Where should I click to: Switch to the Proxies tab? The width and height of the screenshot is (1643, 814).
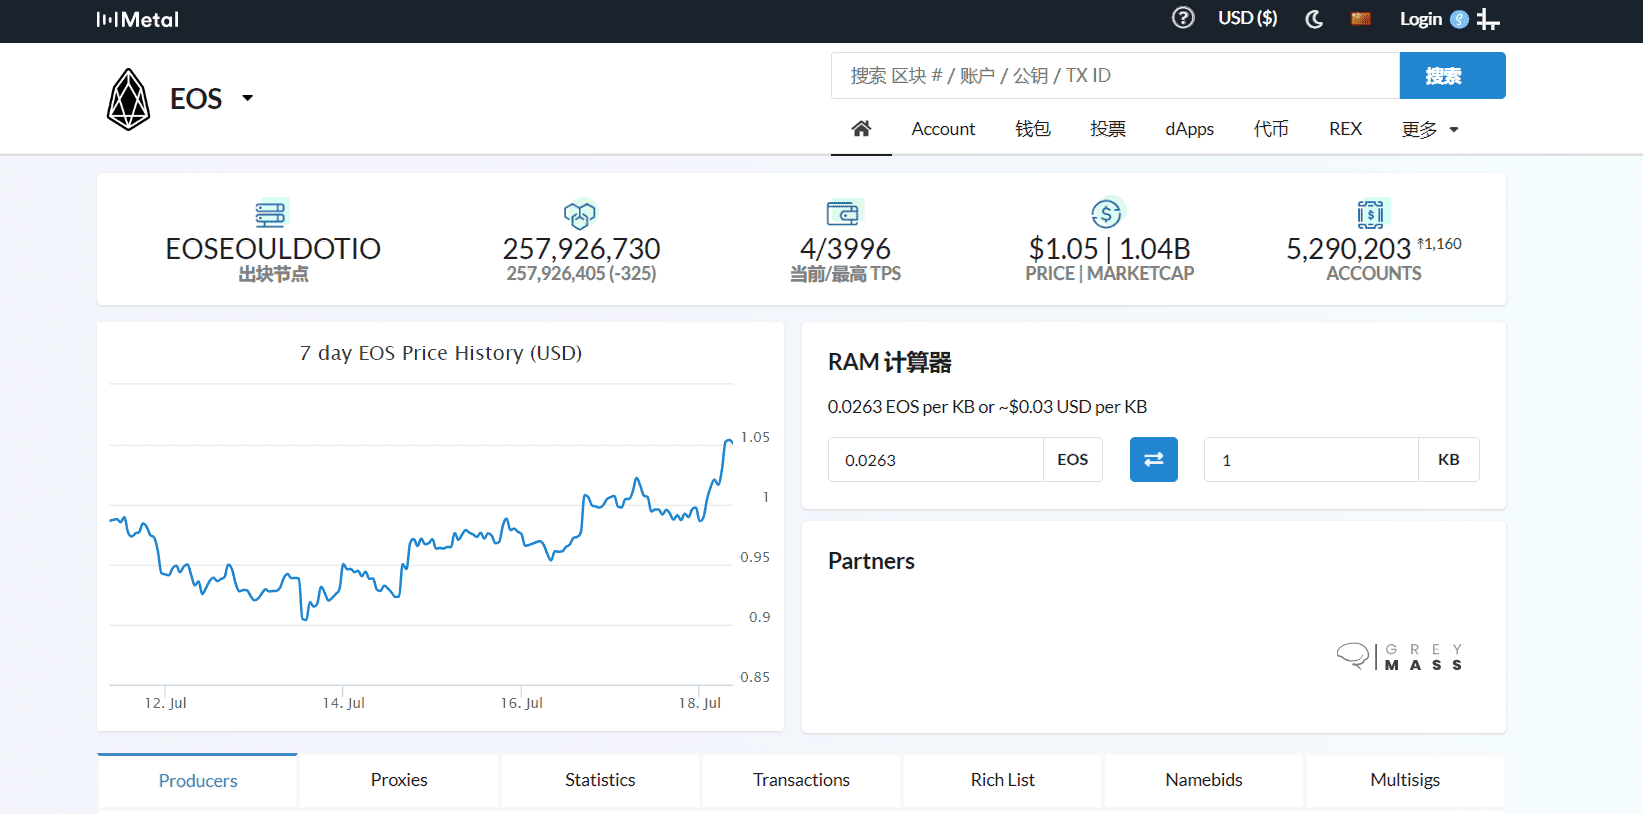tap(399, 780)
